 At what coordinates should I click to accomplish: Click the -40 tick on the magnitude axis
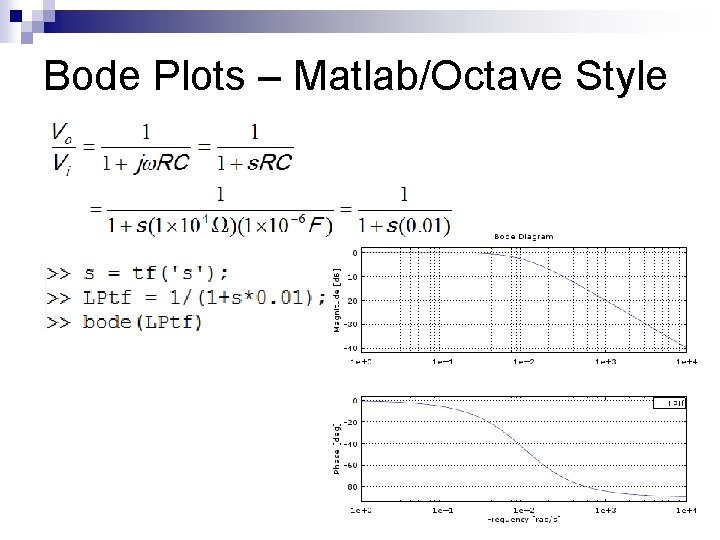click(350, 348)
